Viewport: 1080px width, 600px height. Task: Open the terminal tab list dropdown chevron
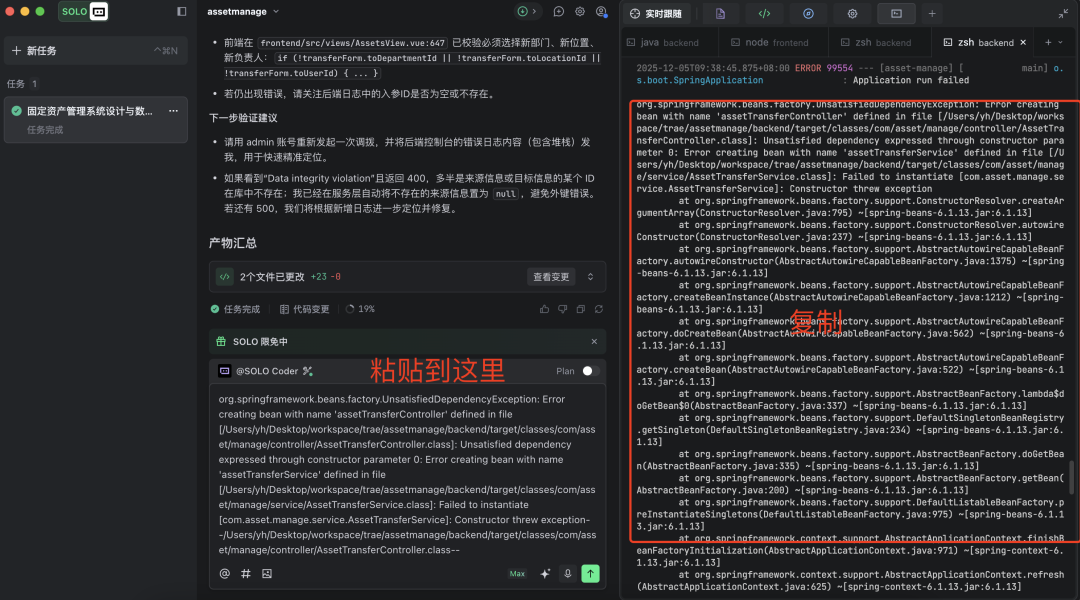coord(1060,42)
